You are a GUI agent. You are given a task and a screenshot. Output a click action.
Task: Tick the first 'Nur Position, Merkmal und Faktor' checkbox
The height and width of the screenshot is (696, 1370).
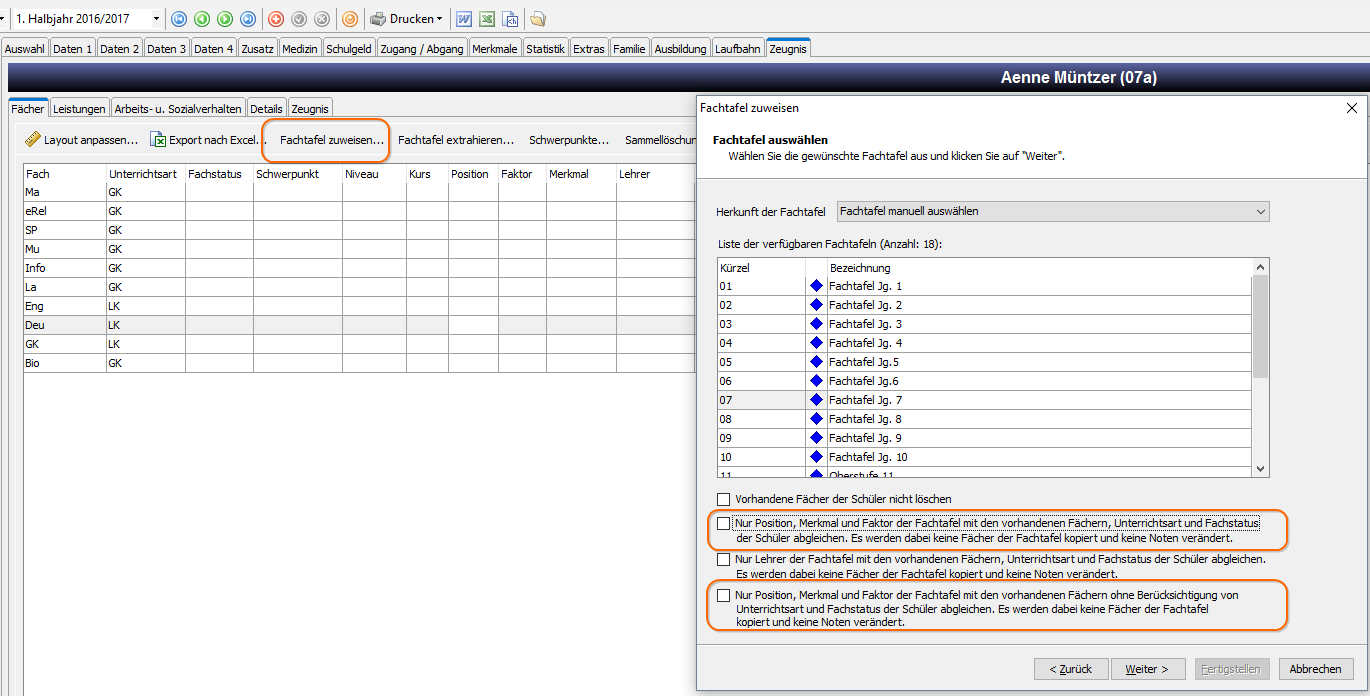point(724,523)
